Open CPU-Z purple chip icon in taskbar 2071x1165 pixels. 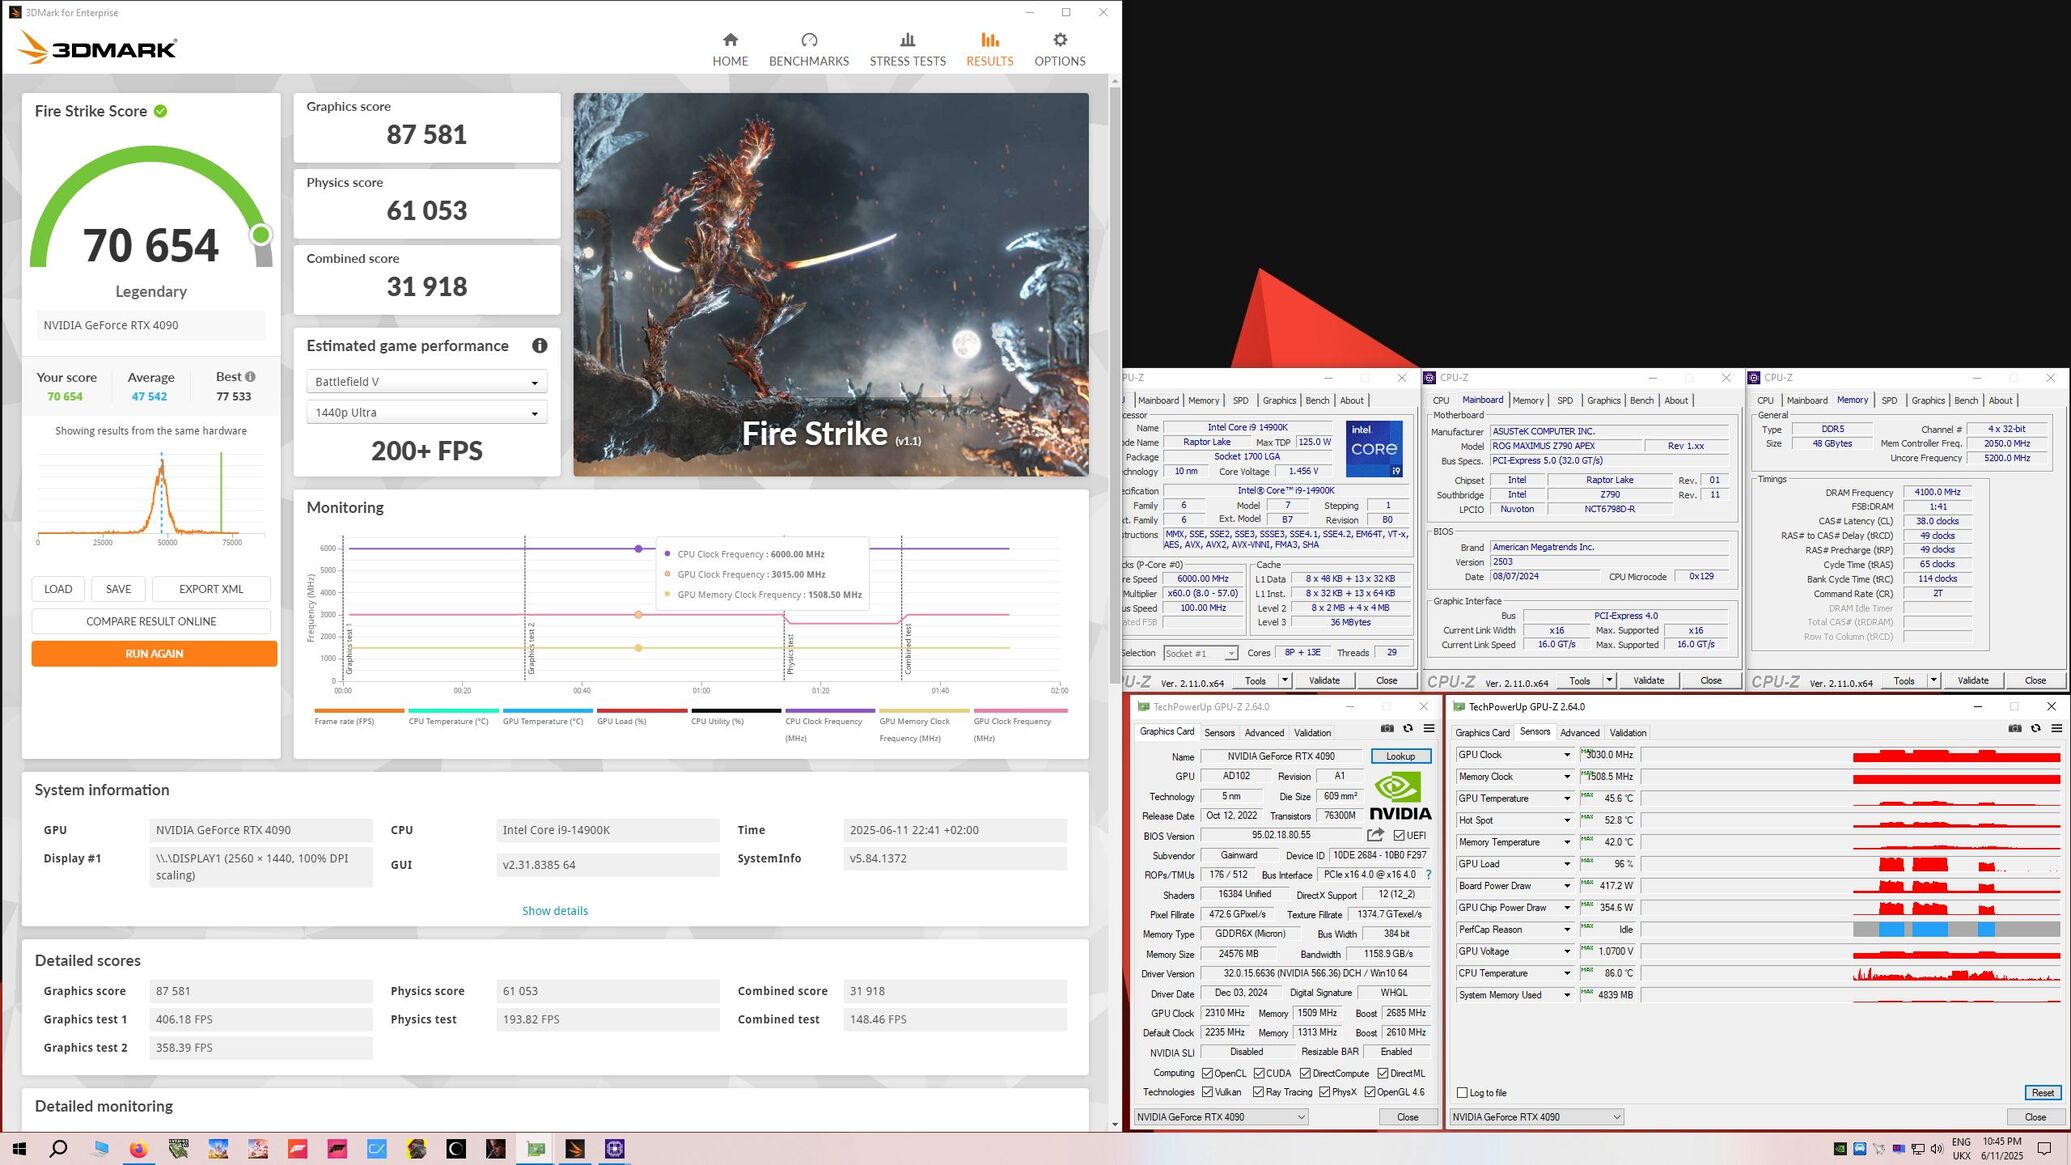point(614,1149)
